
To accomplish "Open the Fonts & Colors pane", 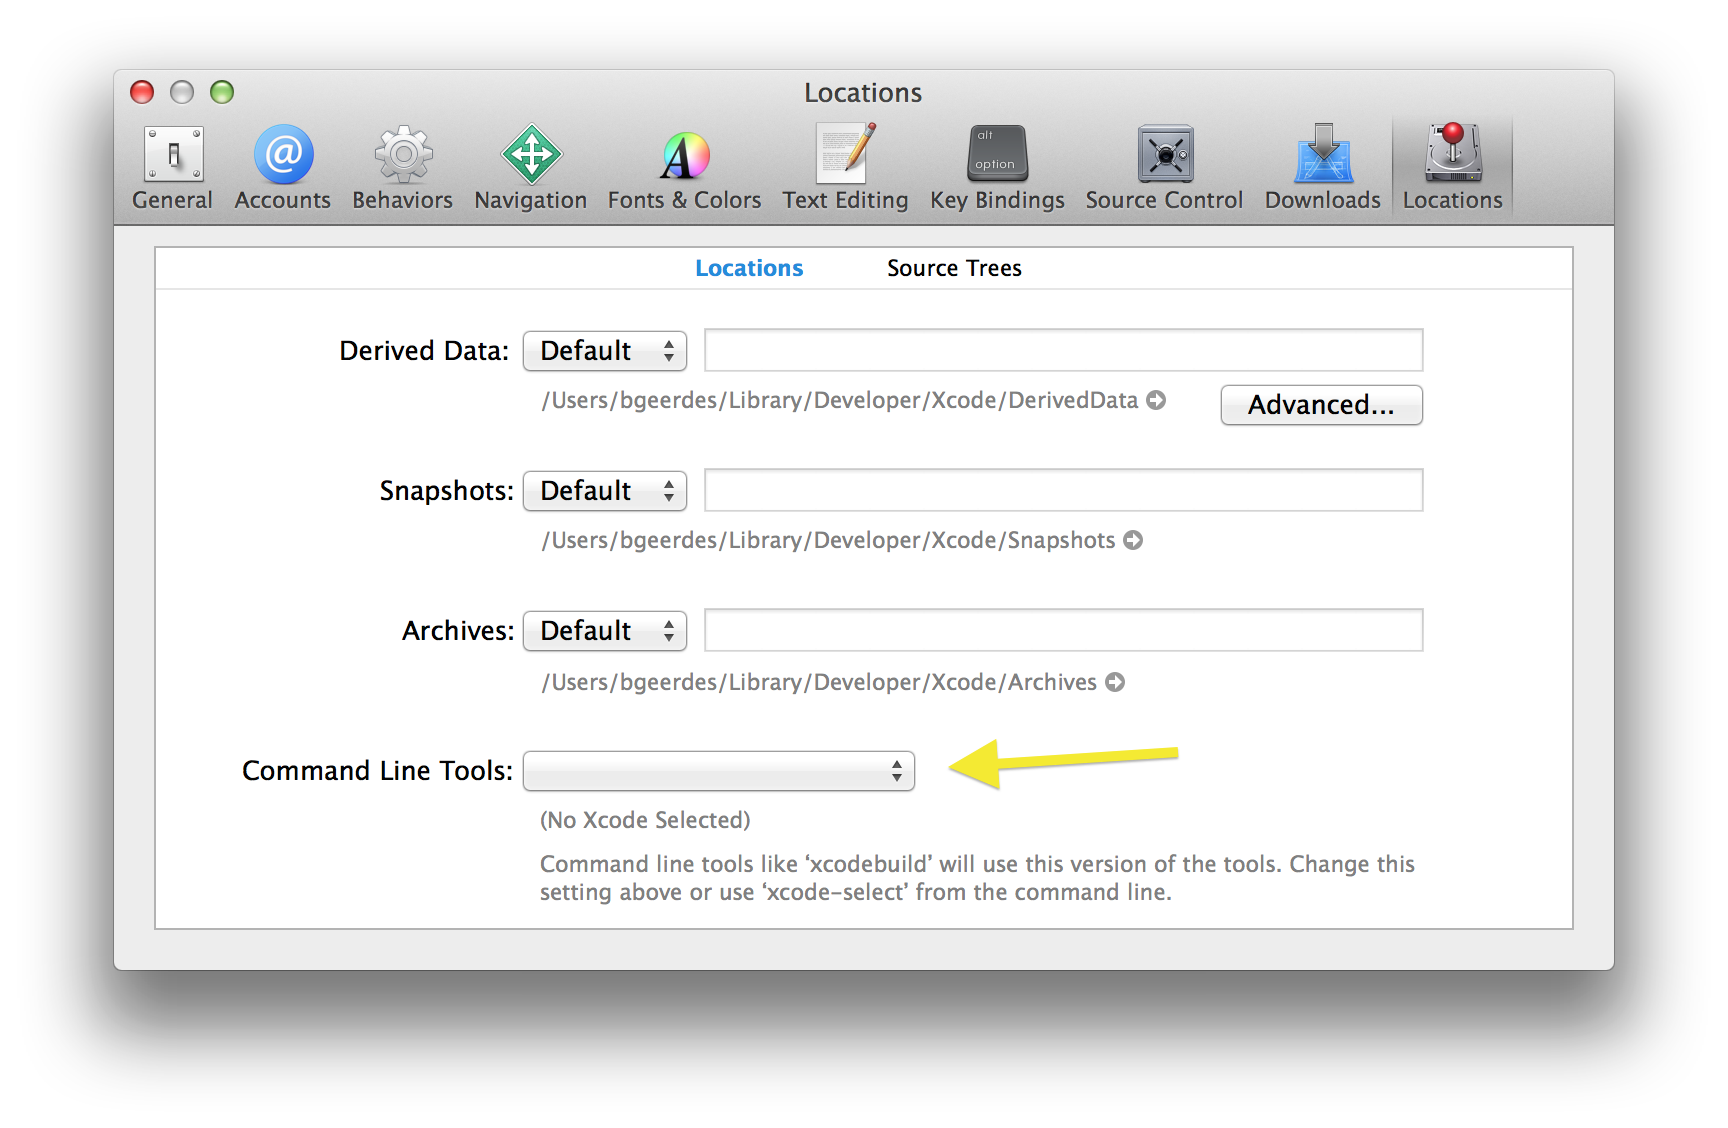I will point(685,168).
